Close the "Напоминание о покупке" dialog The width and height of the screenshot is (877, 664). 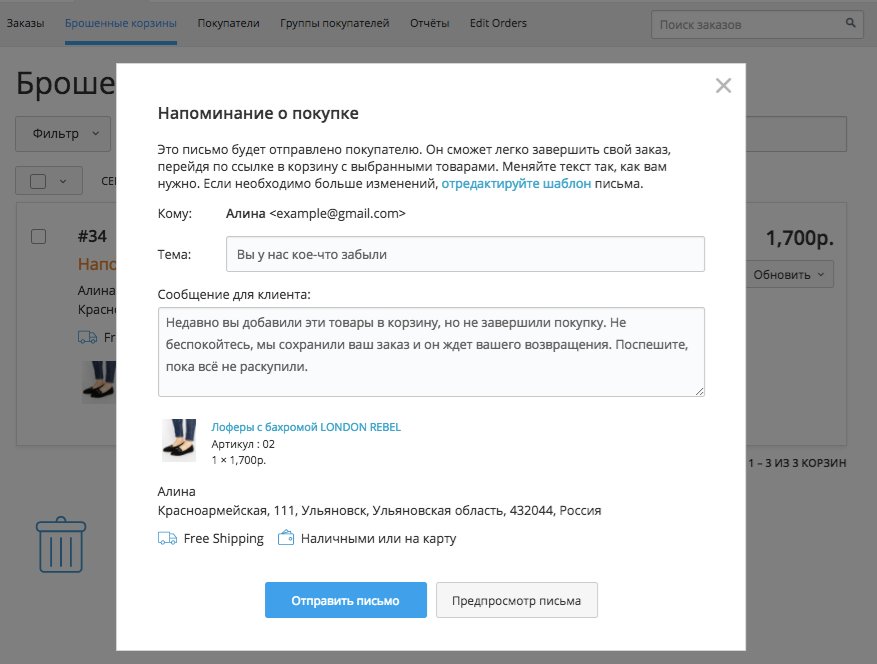click(723, 86)
